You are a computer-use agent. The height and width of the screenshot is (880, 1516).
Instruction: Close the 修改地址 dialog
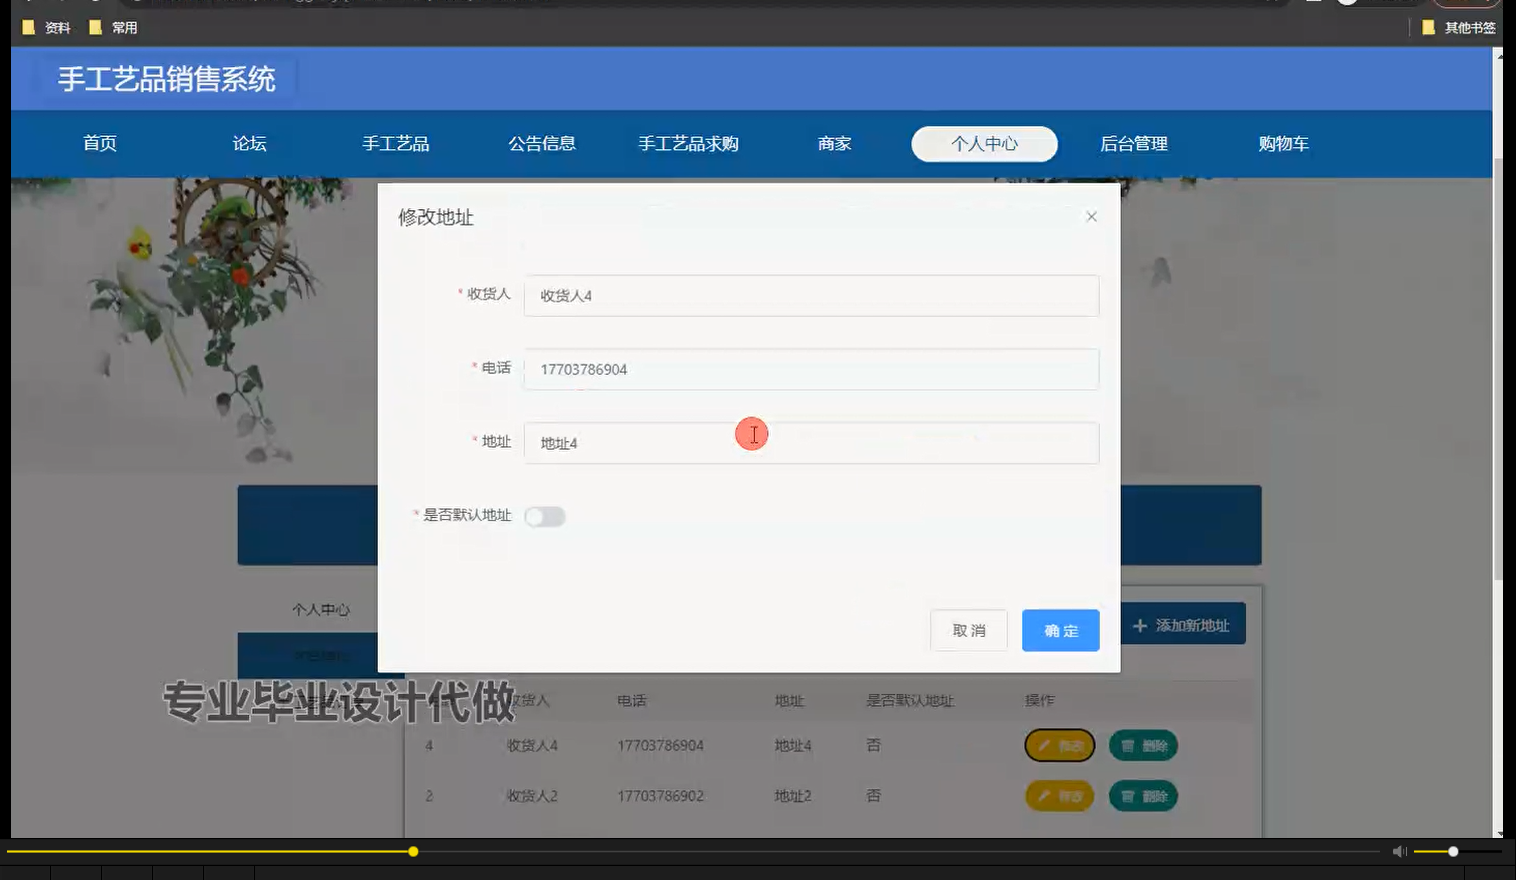(1091, 216)
